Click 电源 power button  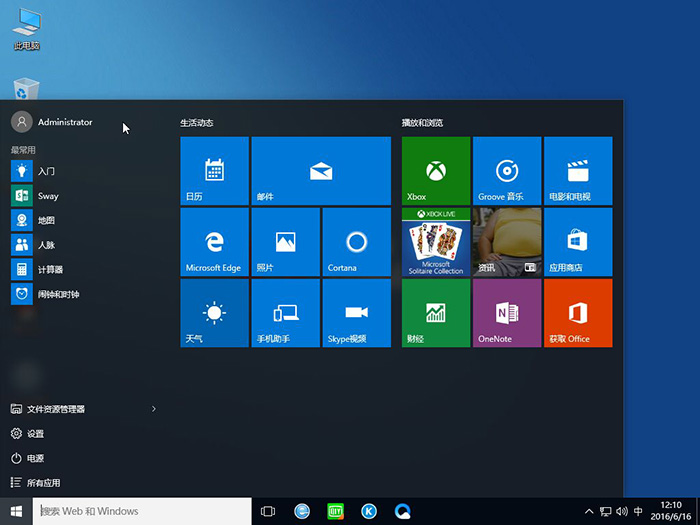click(35, 458)
